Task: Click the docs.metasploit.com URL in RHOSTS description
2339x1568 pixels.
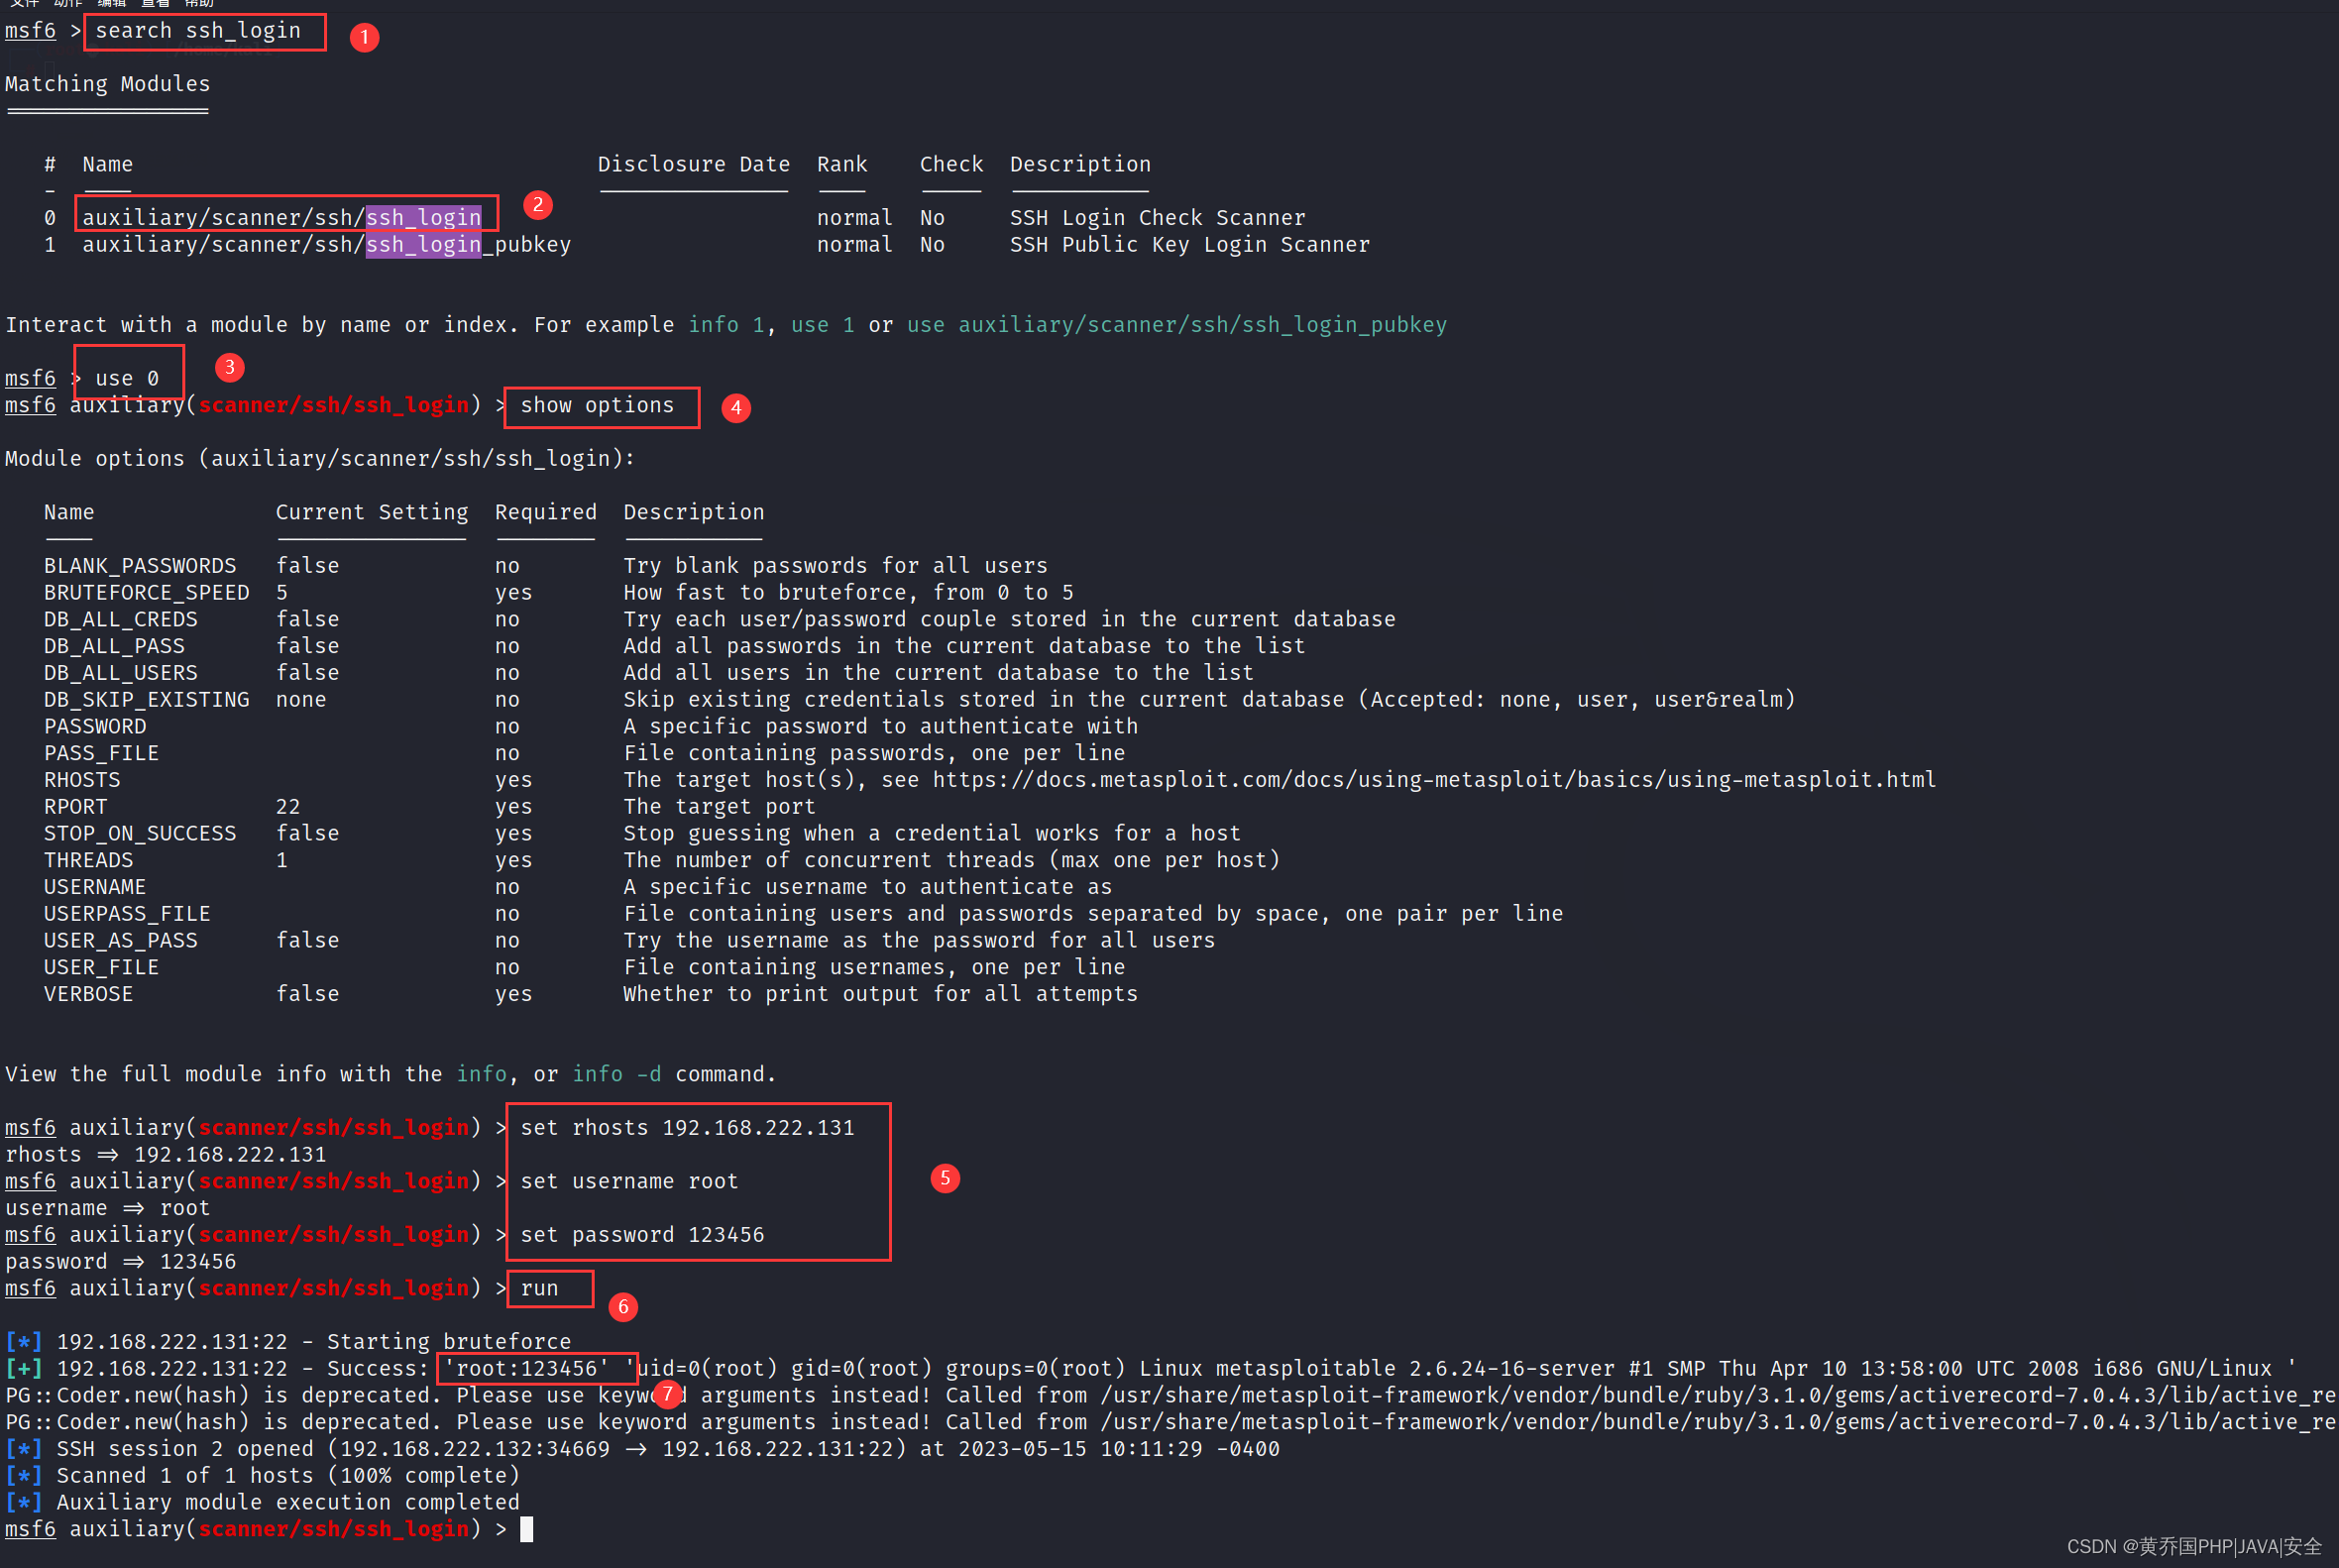Action: (1434, 780)
